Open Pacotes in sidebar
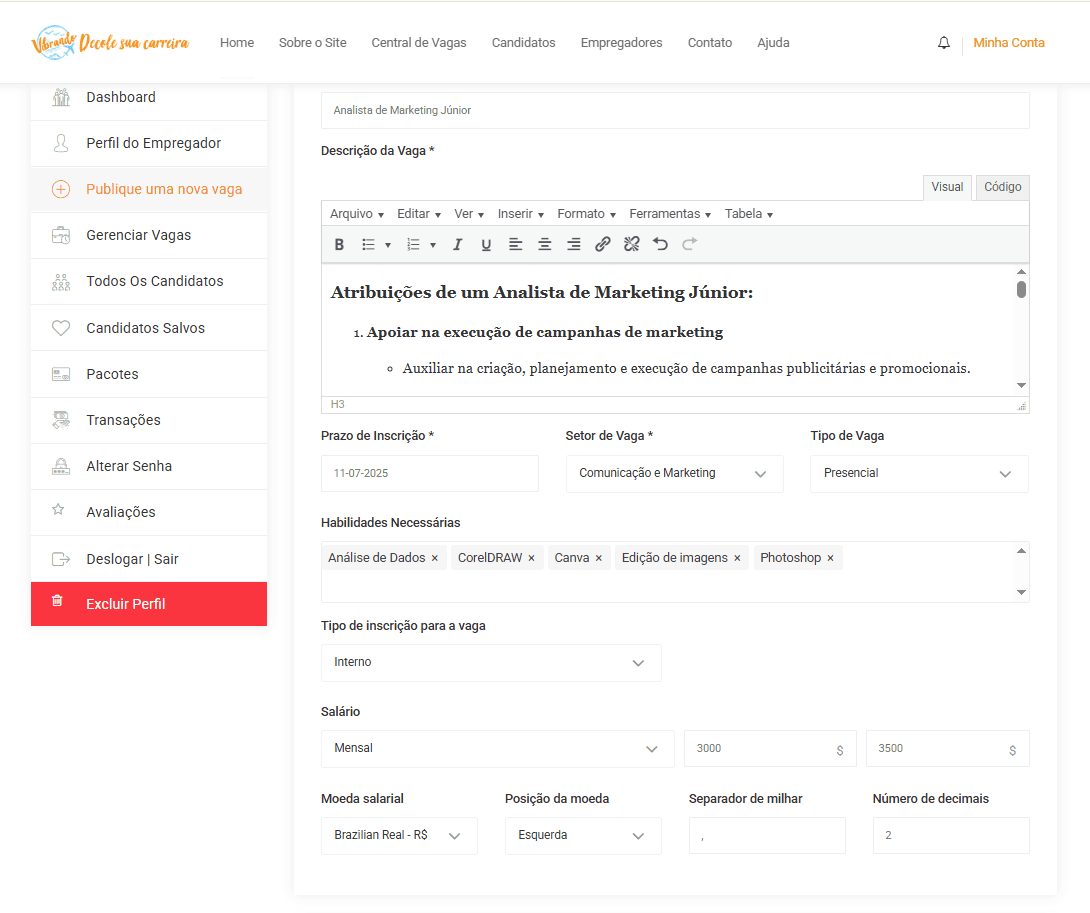Screen dimensions: 1090x913 [149, 374]
